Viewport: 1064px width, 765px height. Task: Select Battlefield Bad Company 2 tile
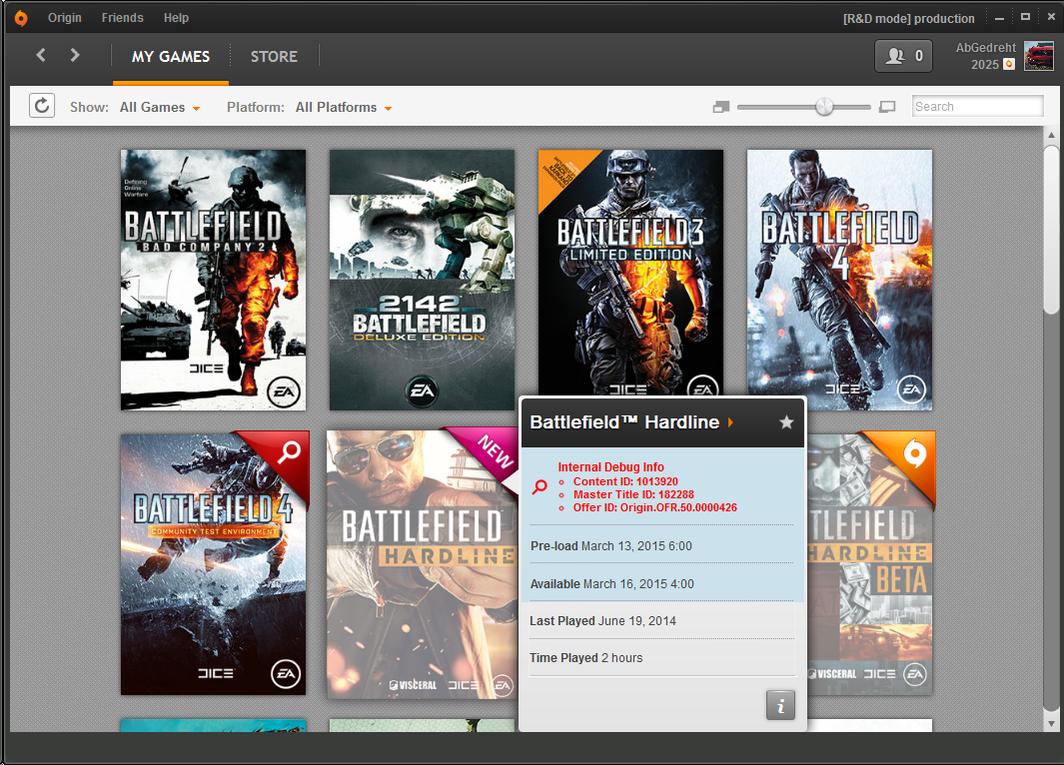click(213, 280)
